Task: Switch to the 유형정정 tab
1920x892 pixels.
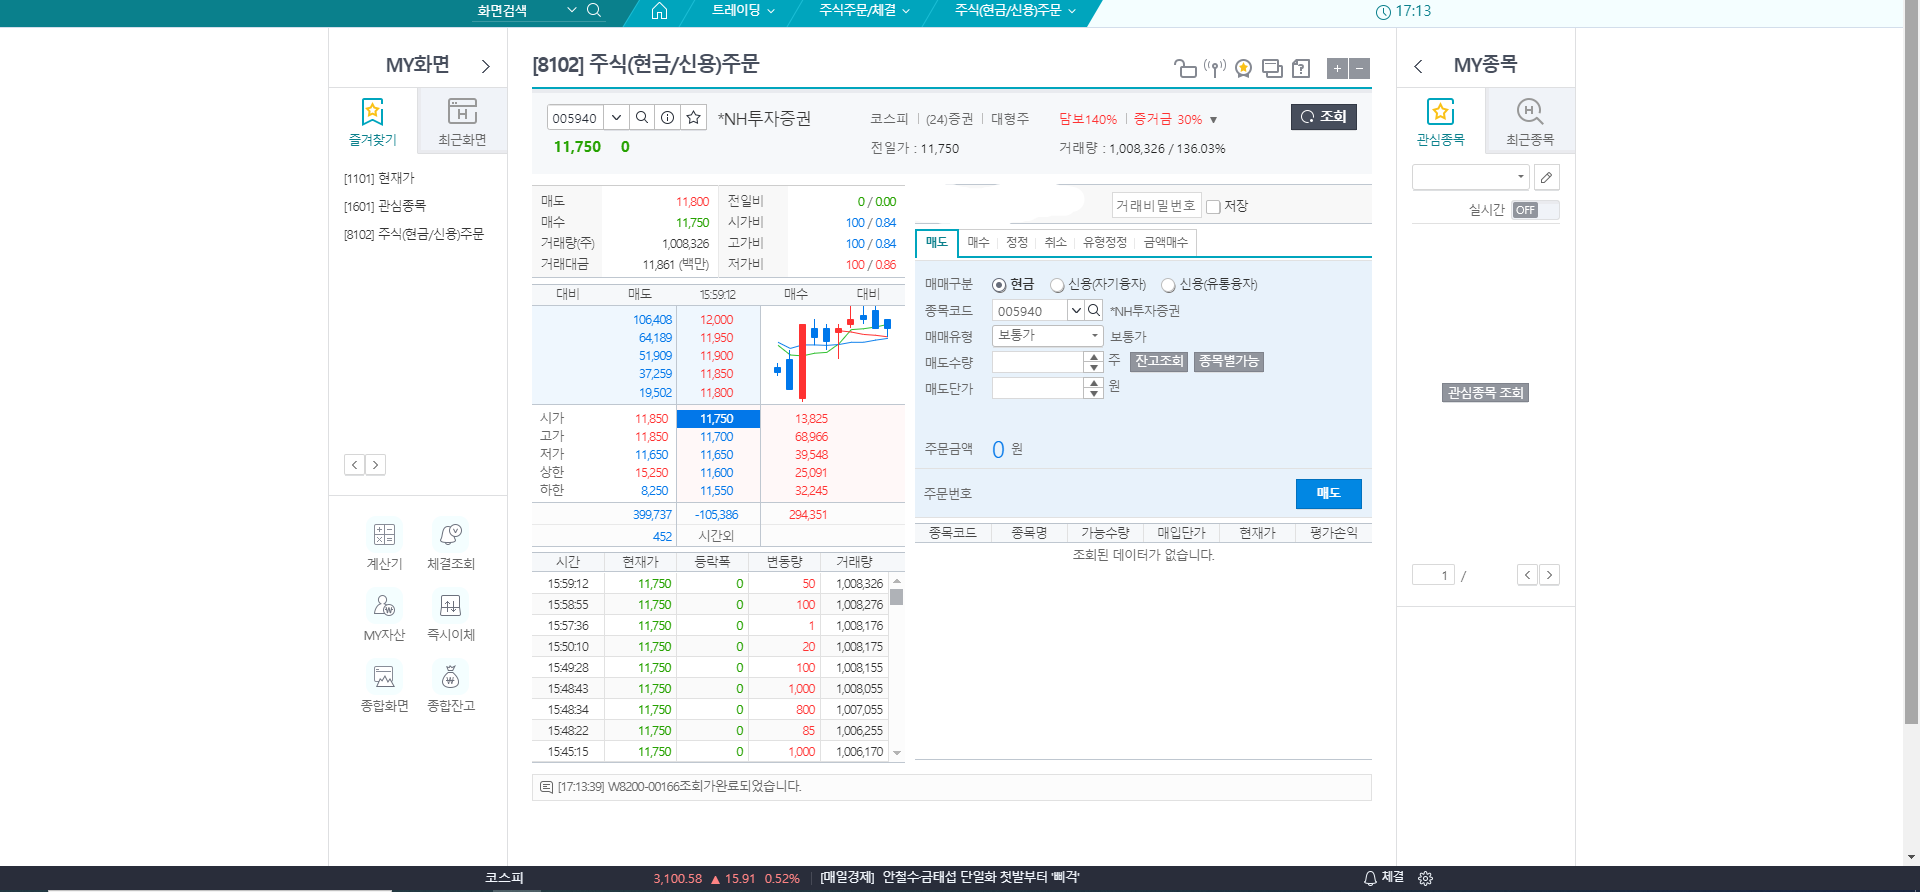Action: click(x=1105, y=243)
